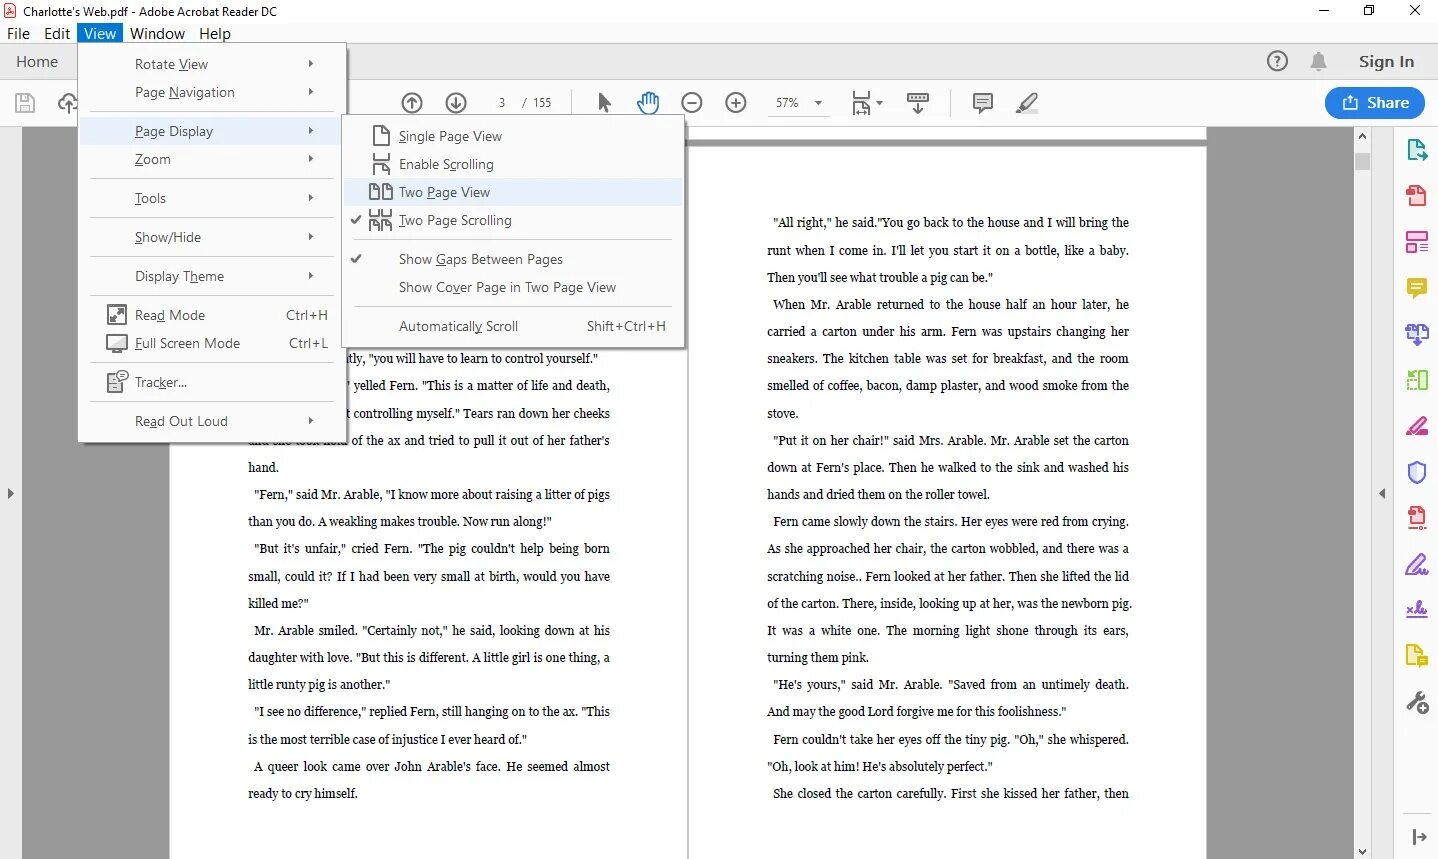Click the current page number field

tap(501, 103)
